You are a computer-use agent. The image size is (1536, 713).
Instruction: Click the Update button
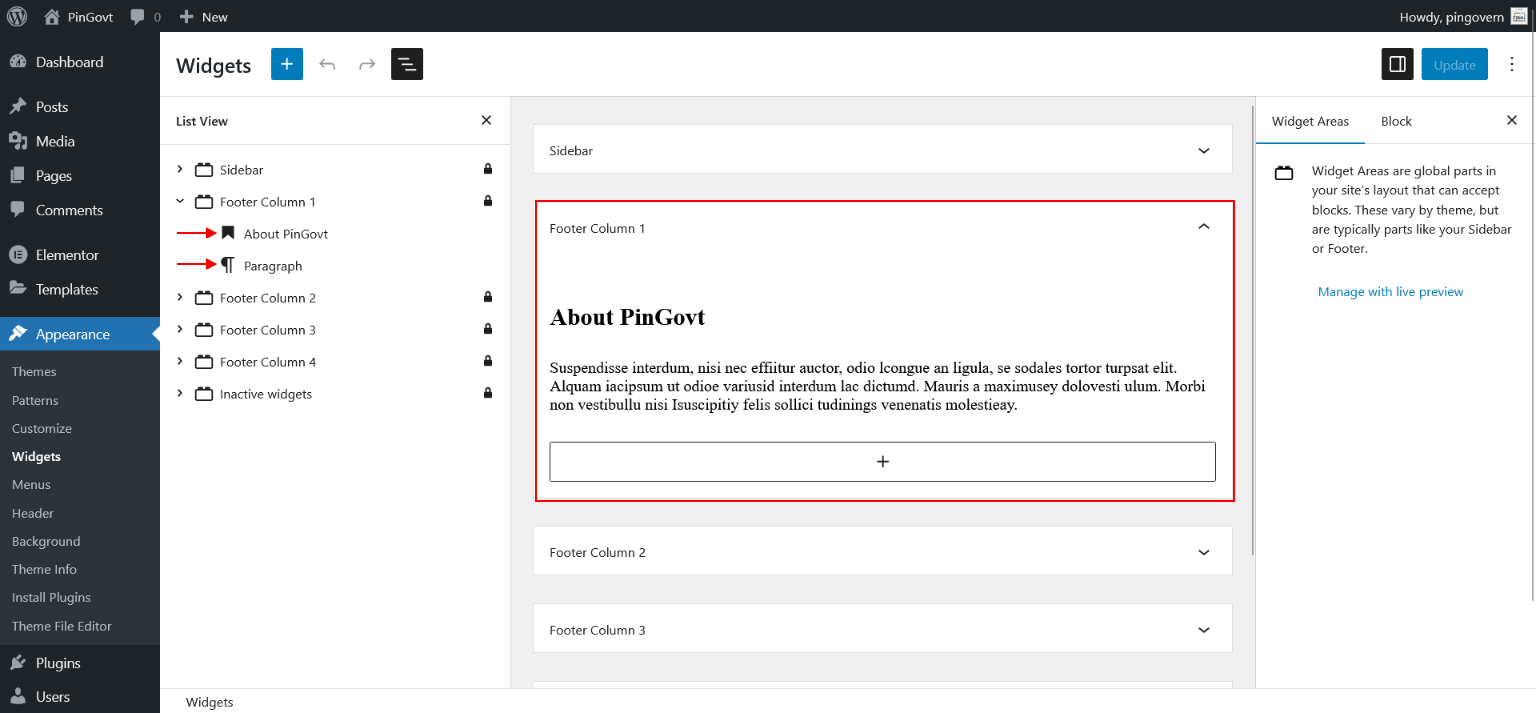tap(1454, 64)
